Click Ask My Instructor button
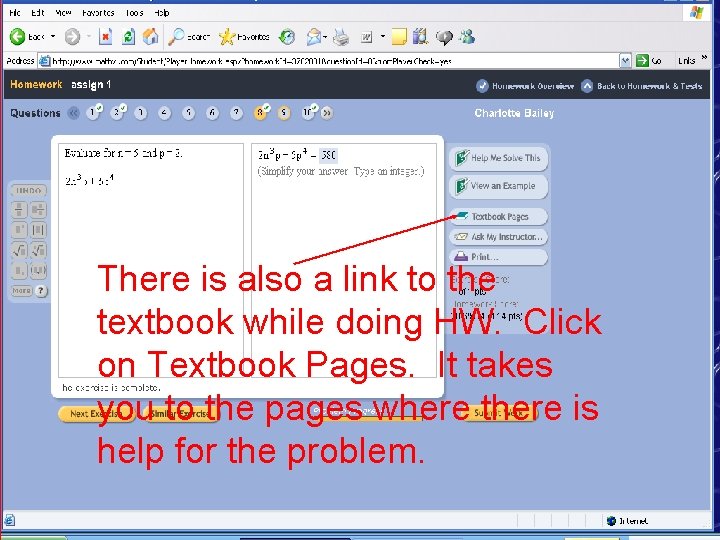This screenshot has height=540, width=720. [x=499, y=237]
